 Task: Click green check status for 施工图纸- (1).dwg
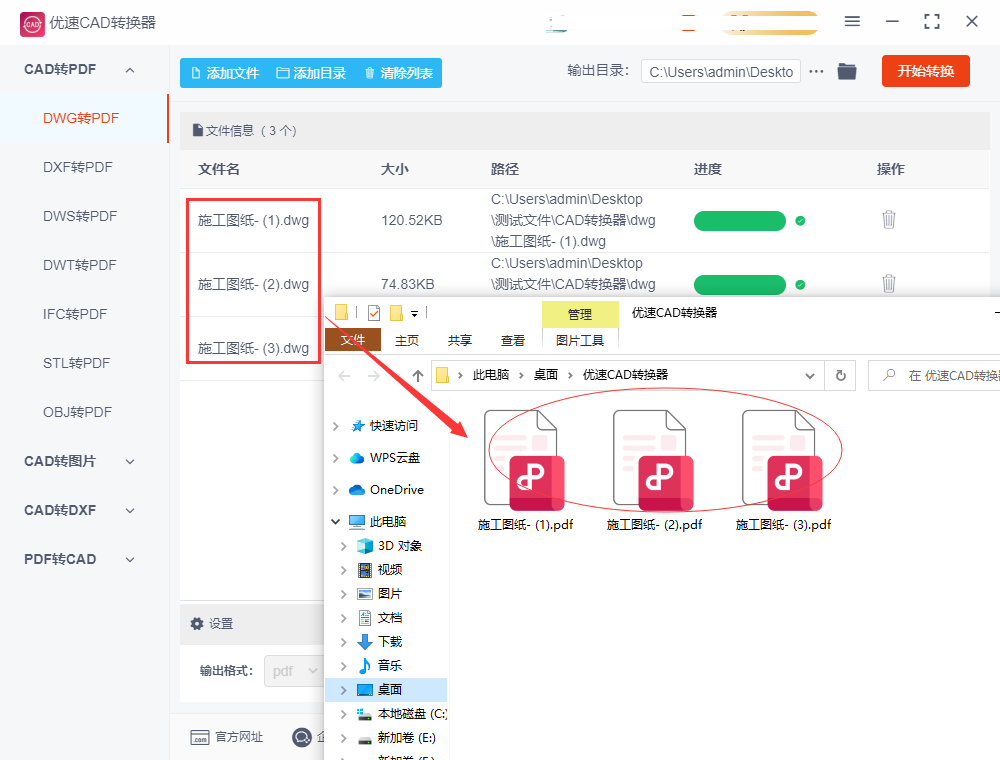pyautogui.click(x=800, y=221)
